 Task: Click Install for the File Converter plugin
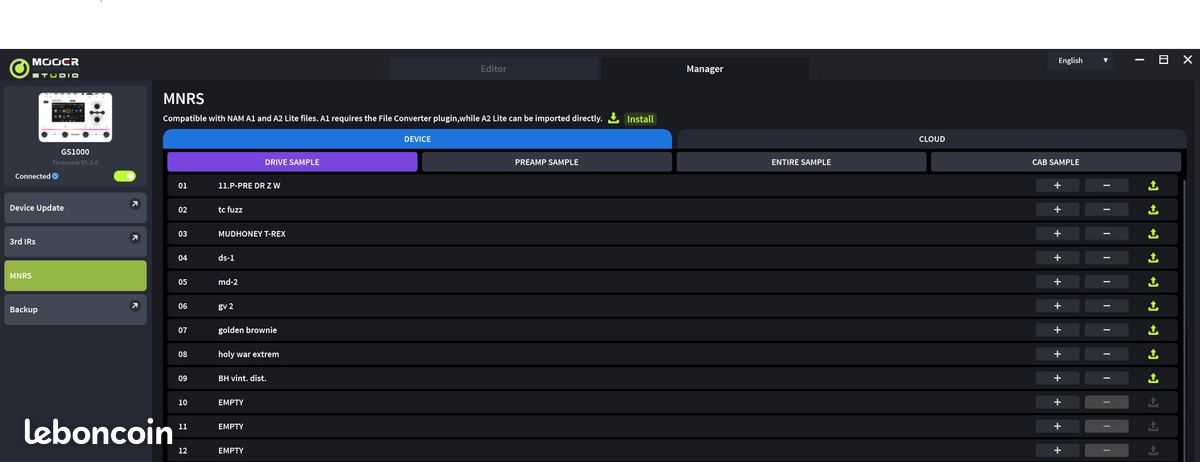pos(640,119)
